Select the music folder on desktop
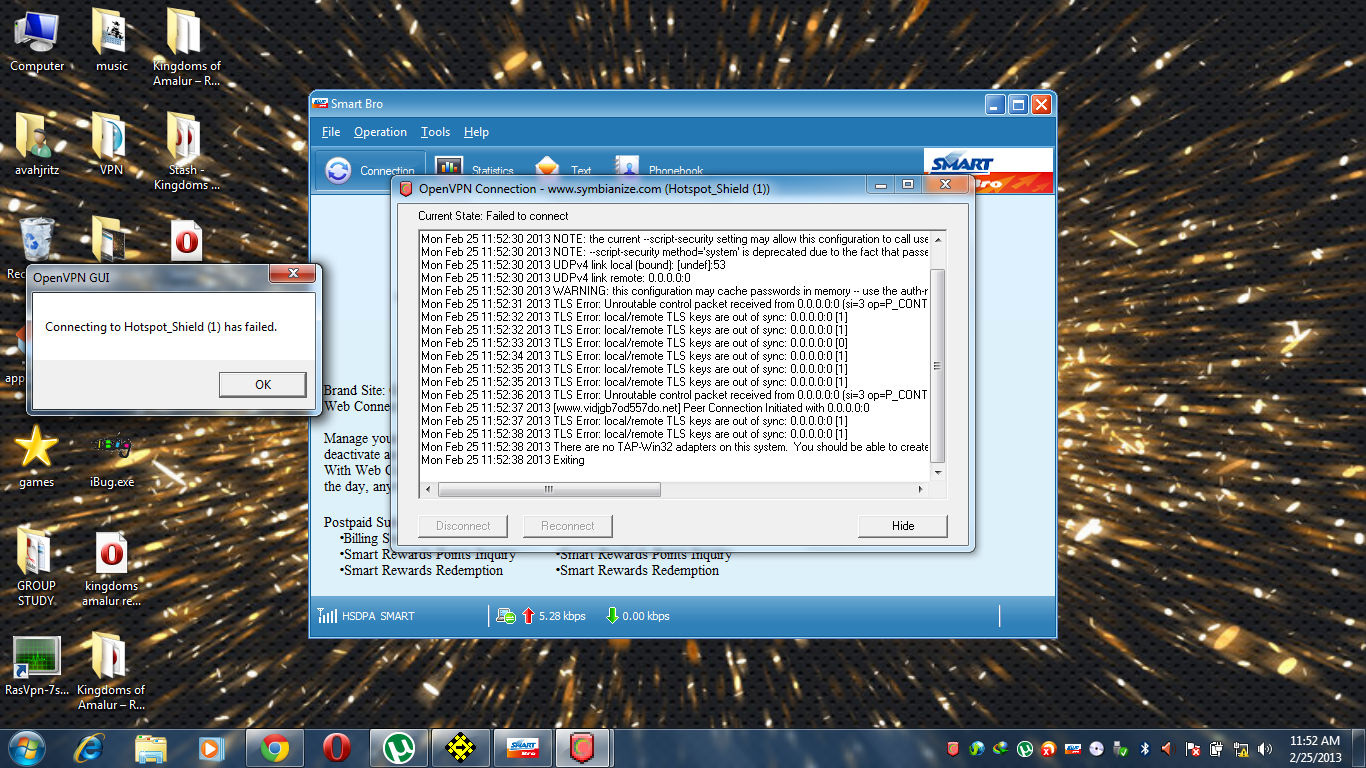 click(x=112, y=41)
